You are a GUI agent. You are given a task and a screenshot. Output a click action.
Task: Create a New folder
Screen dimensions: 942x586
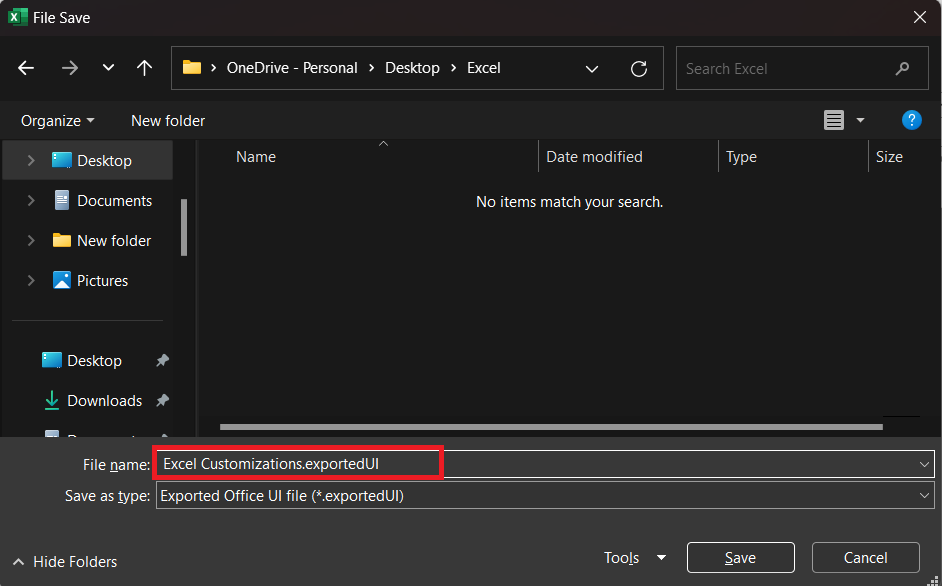(168, 121)
